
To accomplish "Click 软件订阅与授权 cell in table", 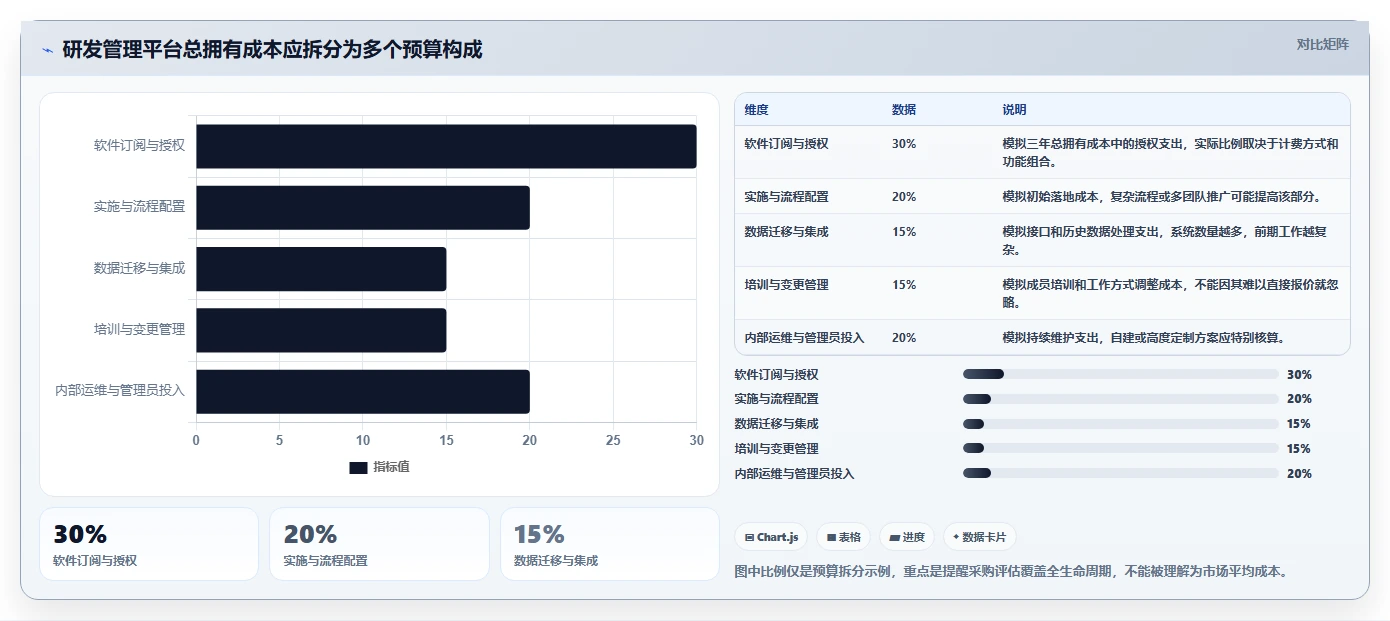I will [786, 144].
